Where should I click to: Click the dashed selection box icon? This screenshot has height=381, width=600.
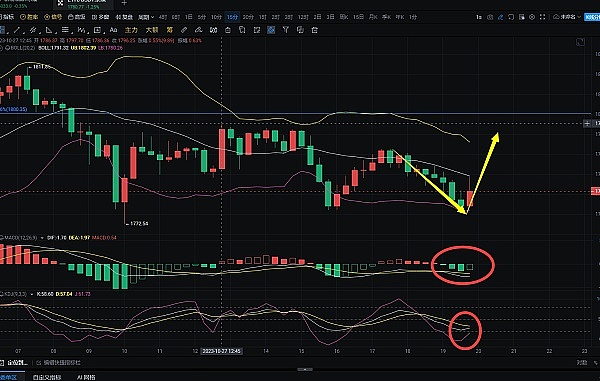pos(257,30)
